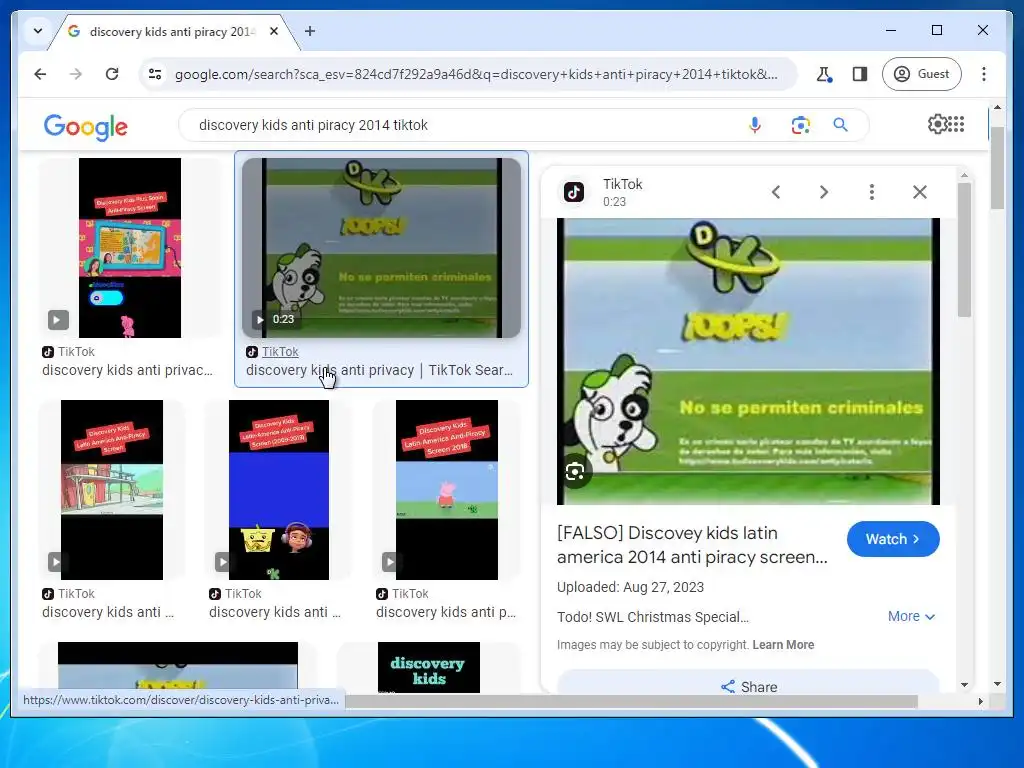Open '[FALSO] Discovey kids latin america' title
The height and width of the screenshot is (768, 1024).
(692, 545)
